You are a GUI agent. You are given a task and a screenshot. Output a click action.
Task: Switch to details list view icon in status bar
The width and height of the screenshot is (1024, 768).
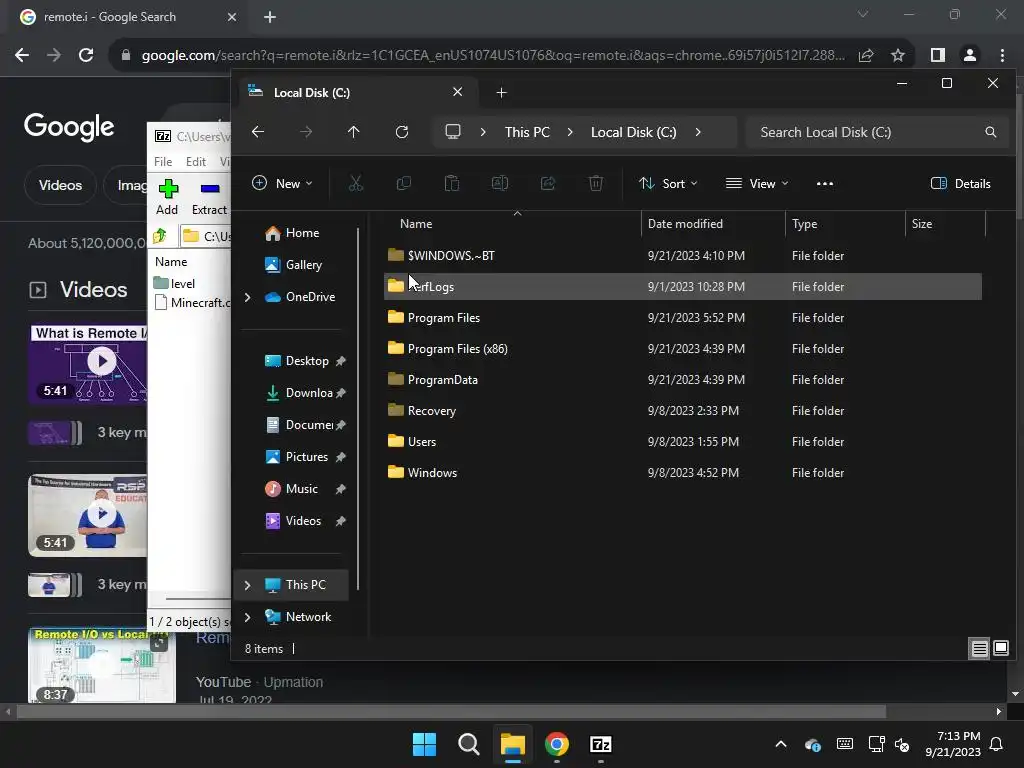click(x=980, y=648)
